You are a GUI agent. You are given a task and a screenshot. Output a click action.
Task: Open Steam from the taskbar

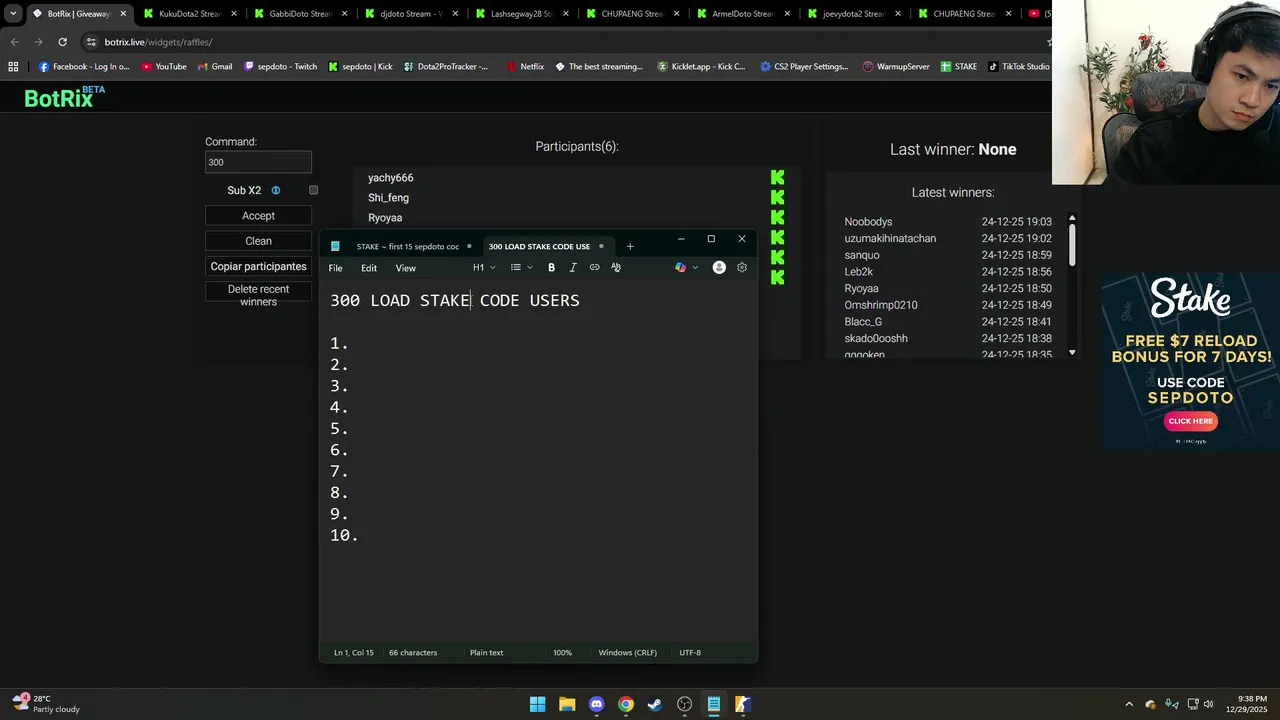click(x=655, y=704)
